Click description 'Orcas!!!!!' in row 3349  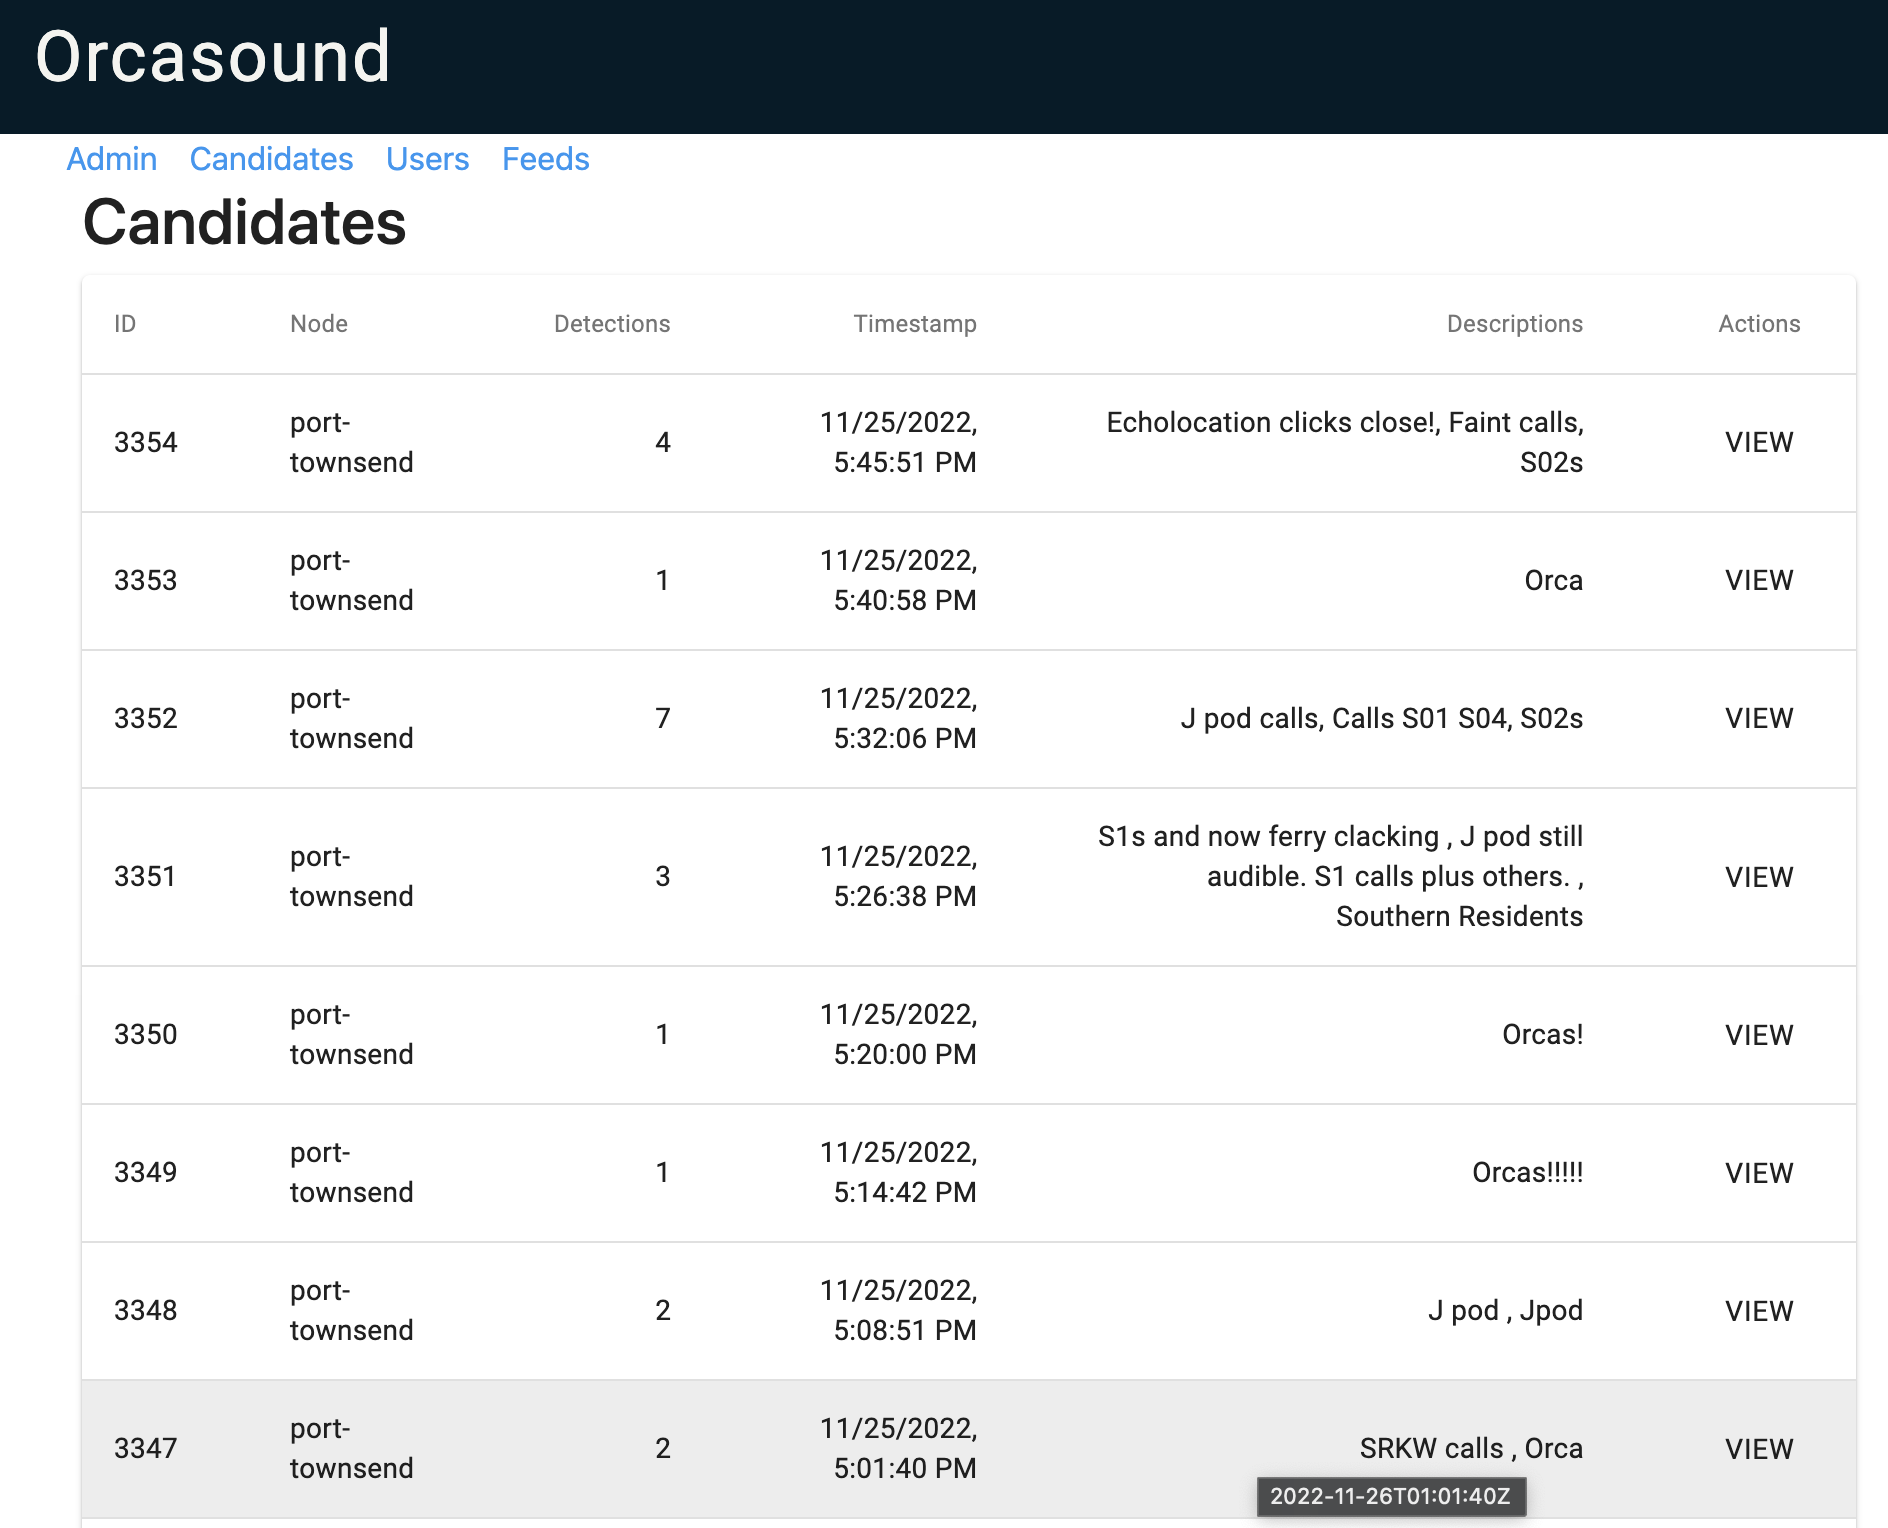[1528, 1172]
